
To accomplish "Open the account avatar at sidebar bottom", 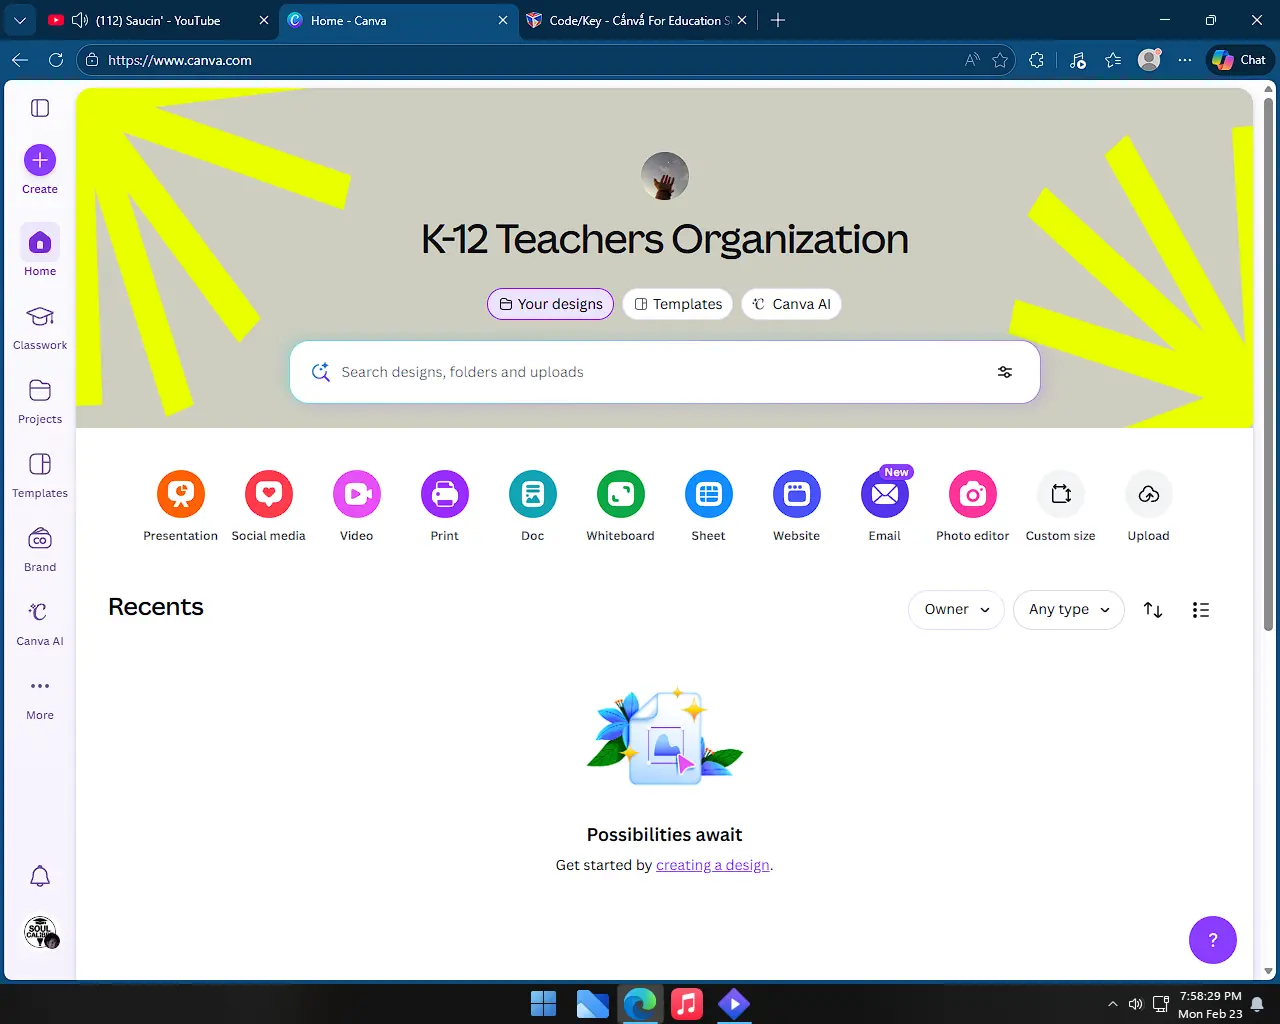I will tap(41, 932).
